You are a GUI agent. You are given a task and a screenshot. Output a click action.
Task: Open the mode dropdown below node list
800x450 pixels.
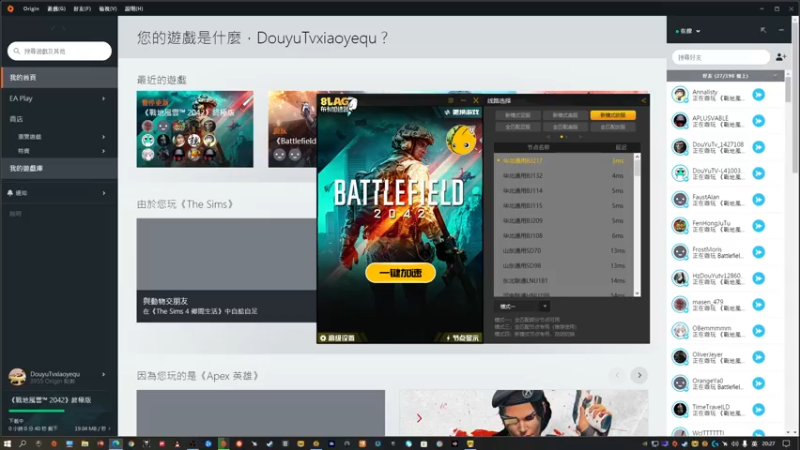coord(521,306)
